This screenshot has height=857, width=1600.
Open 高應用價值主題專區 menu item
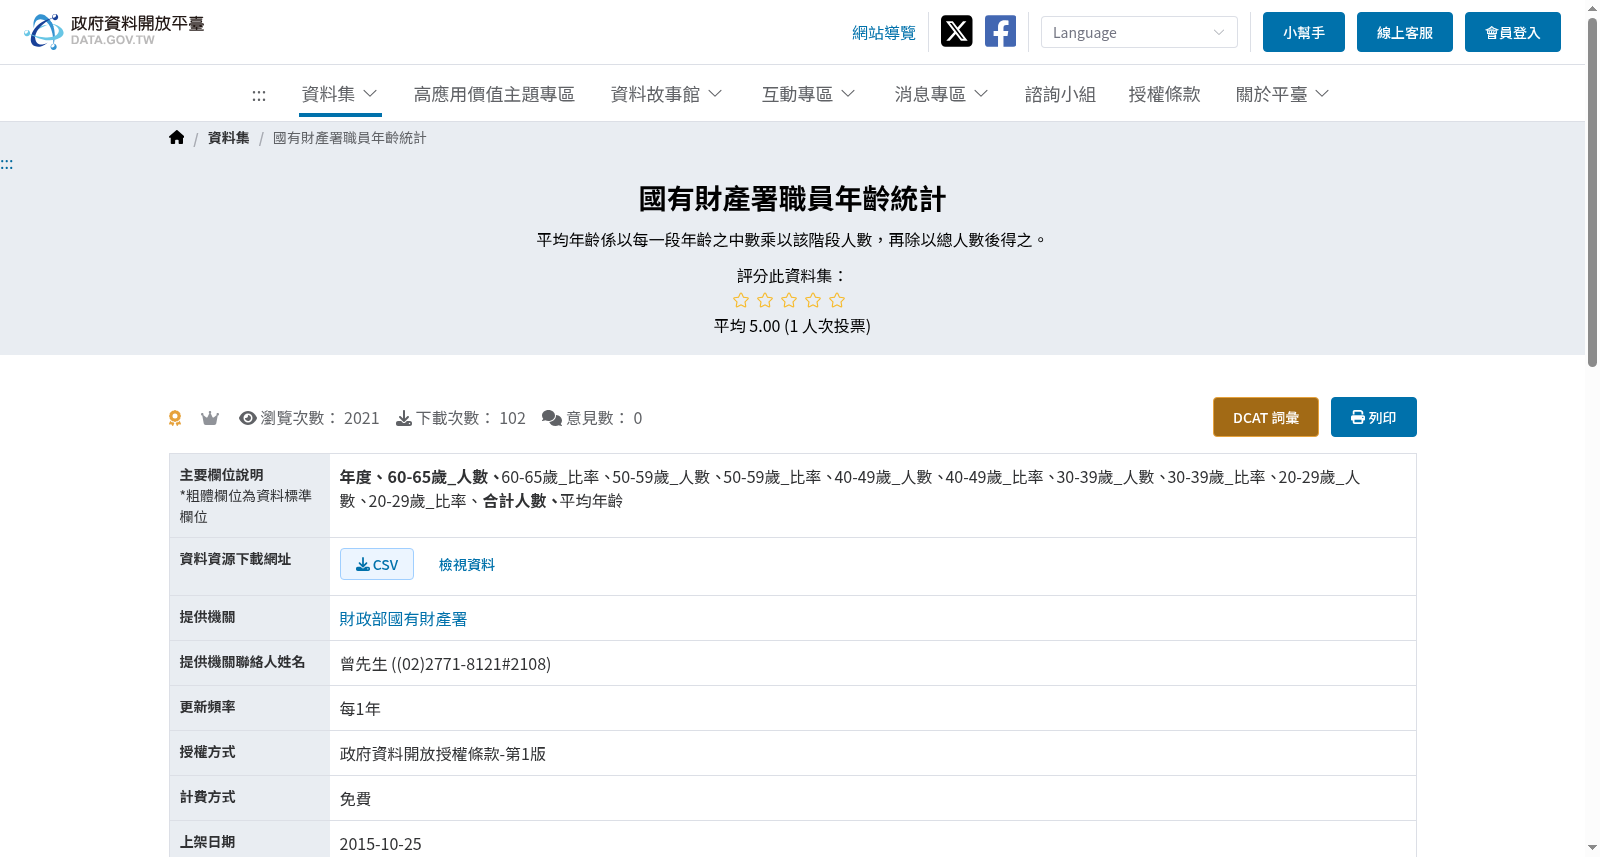click(x=494, y=94)
